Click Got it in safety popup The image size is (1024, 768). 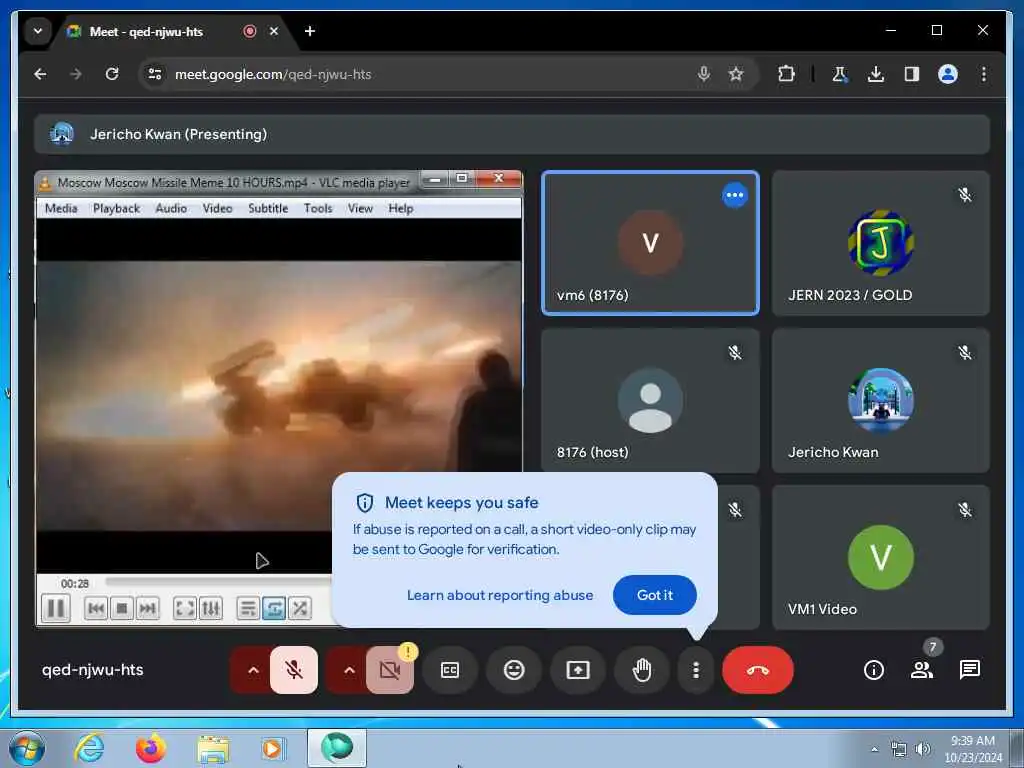[x=654, y=595]
